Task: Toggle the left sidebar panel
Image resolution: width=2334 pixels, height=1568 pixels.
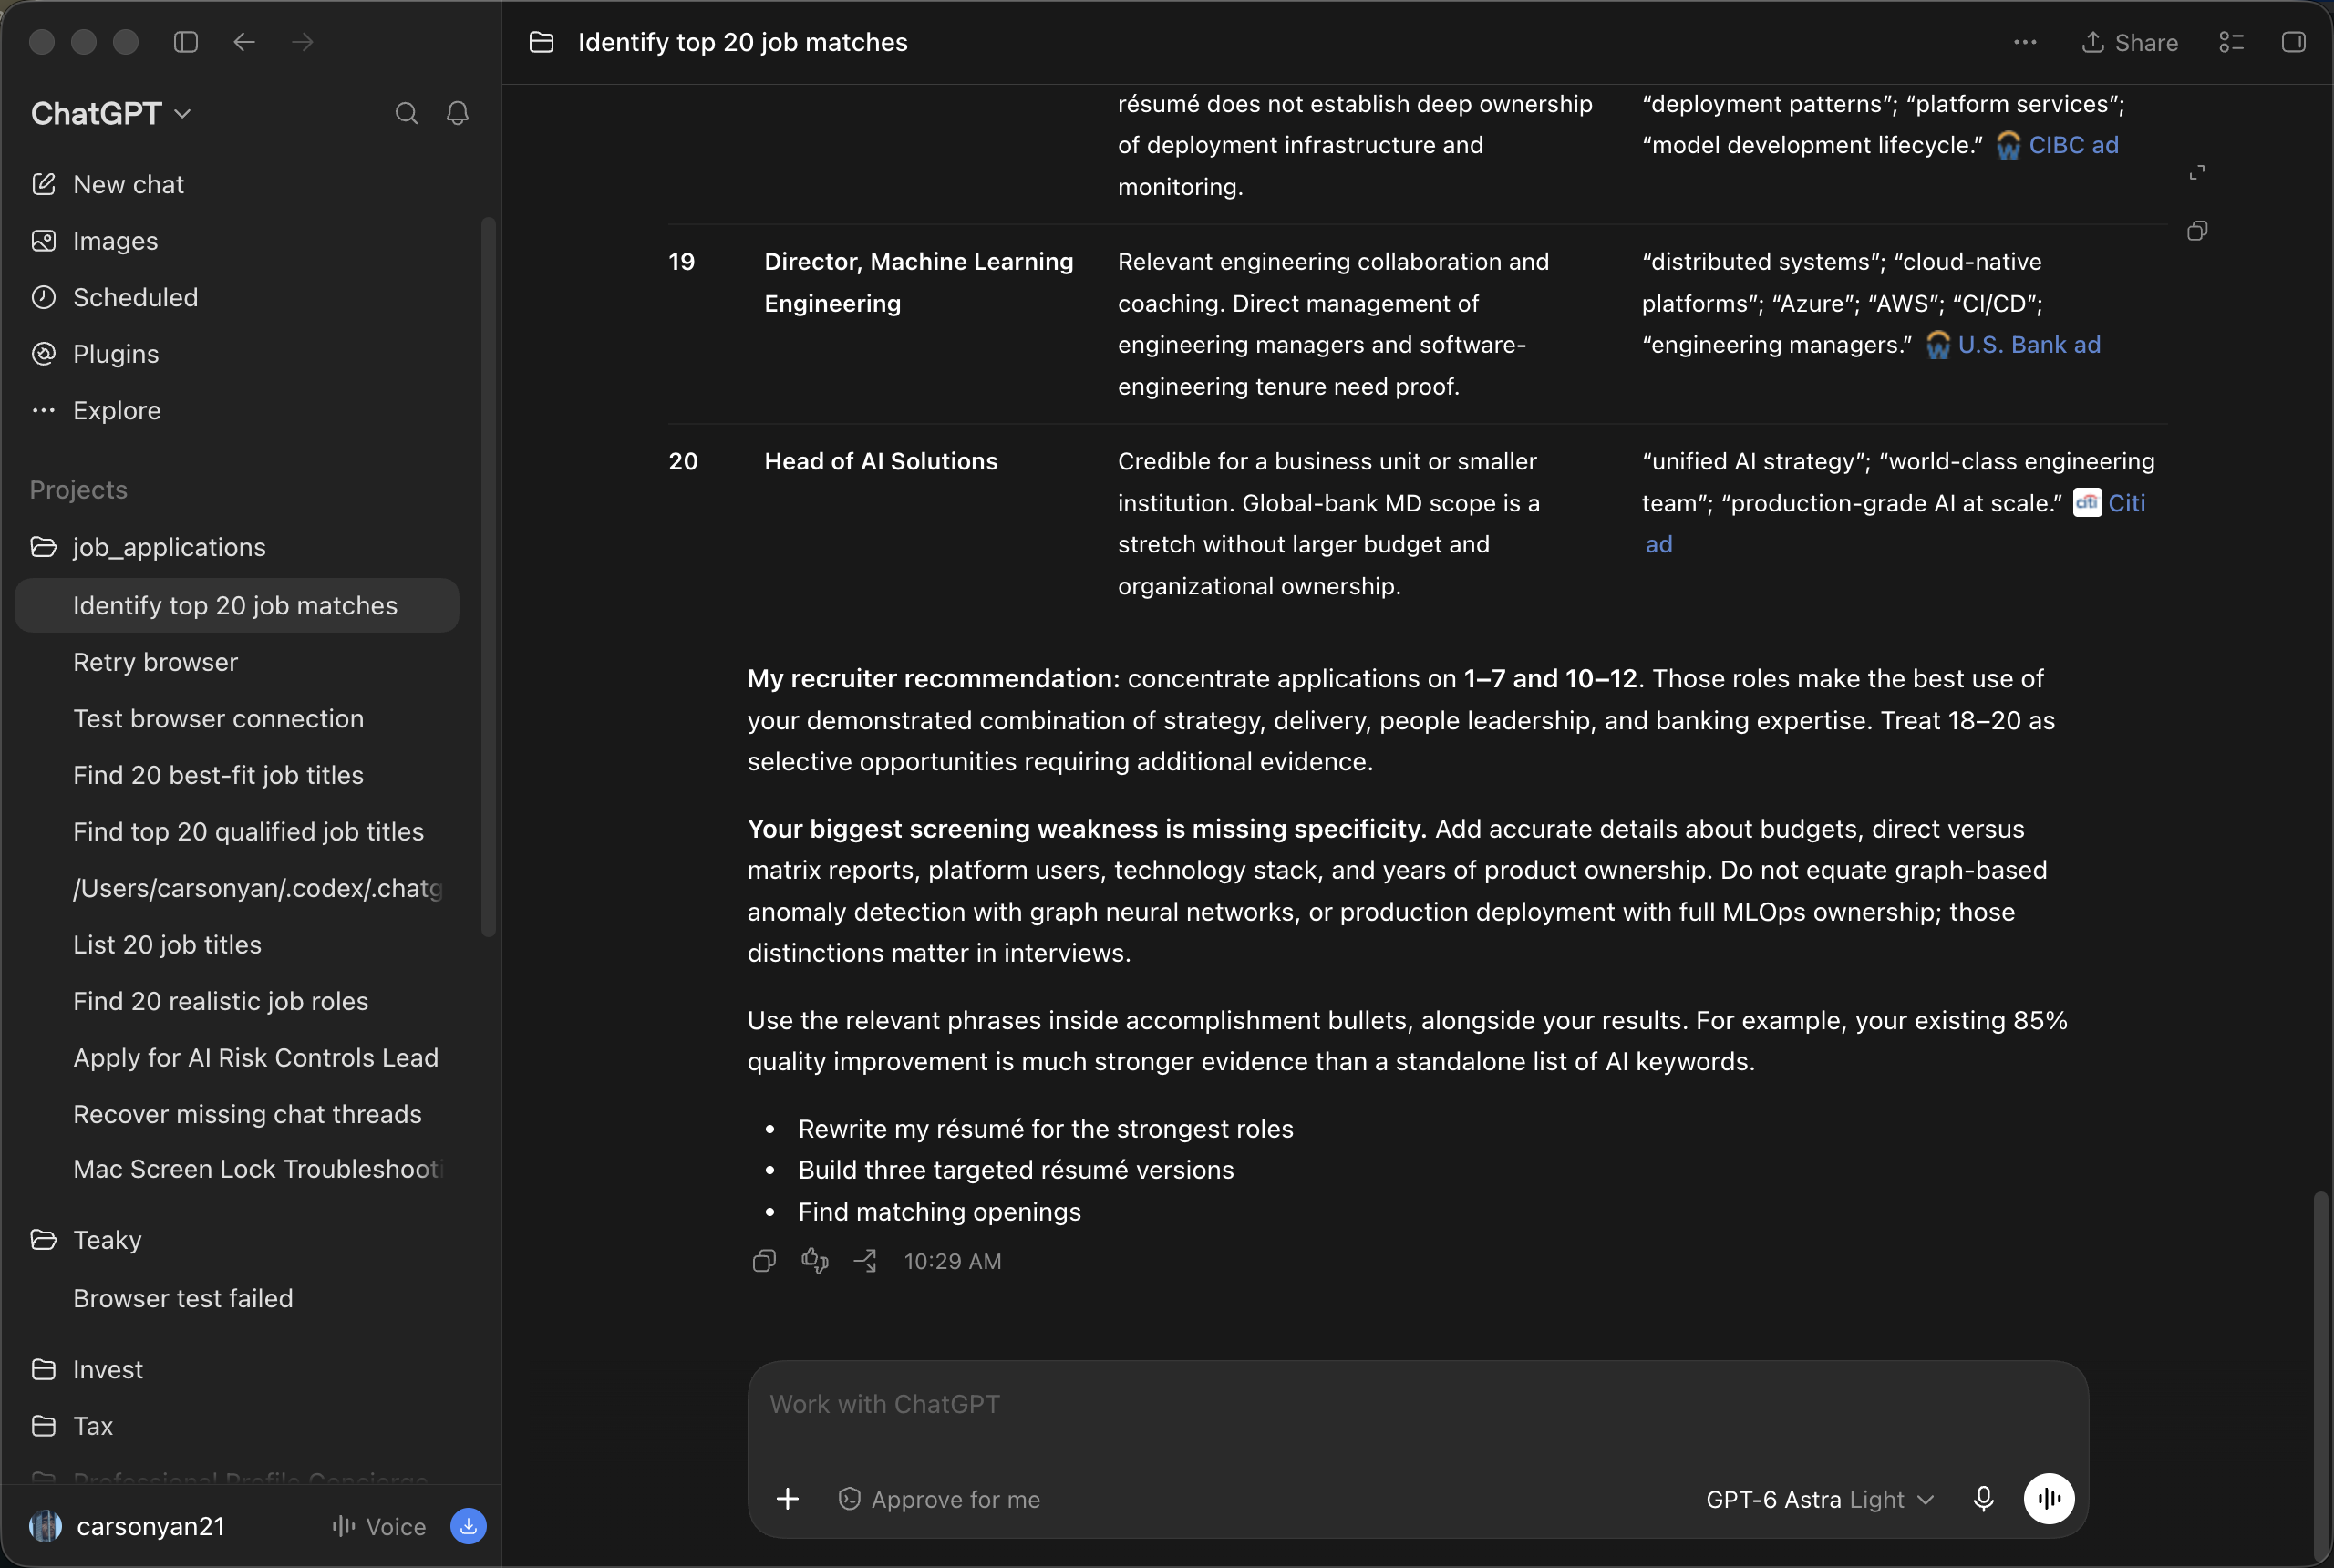Action: (186, 42)
